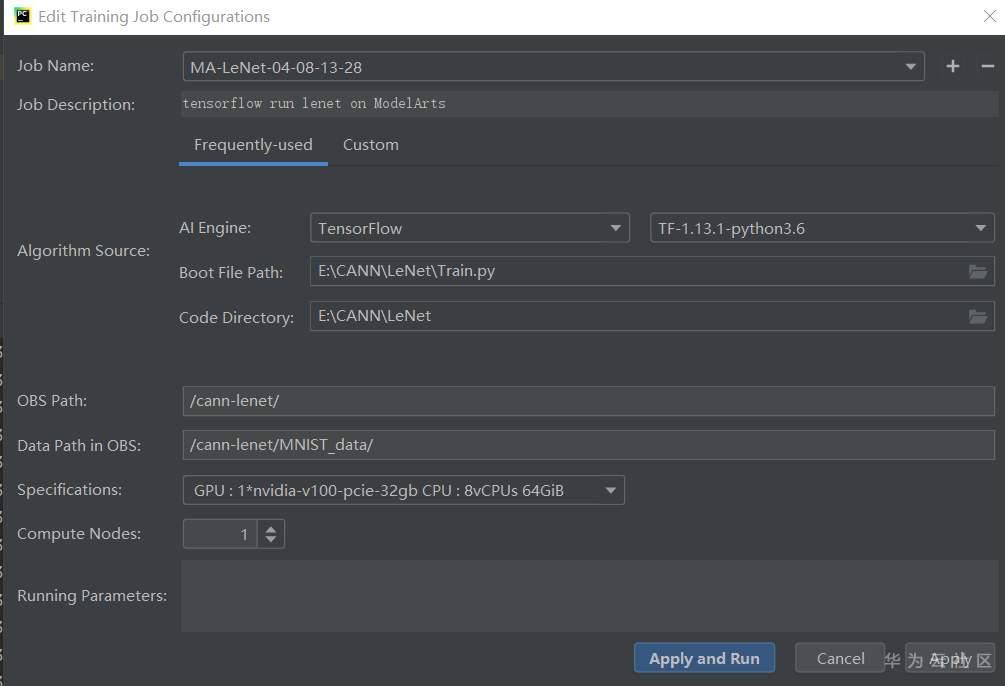This screenshot has height=686, width=1005.
Task: Close the Edit Training Job Configurations dialog
Action: pos(989,16)
